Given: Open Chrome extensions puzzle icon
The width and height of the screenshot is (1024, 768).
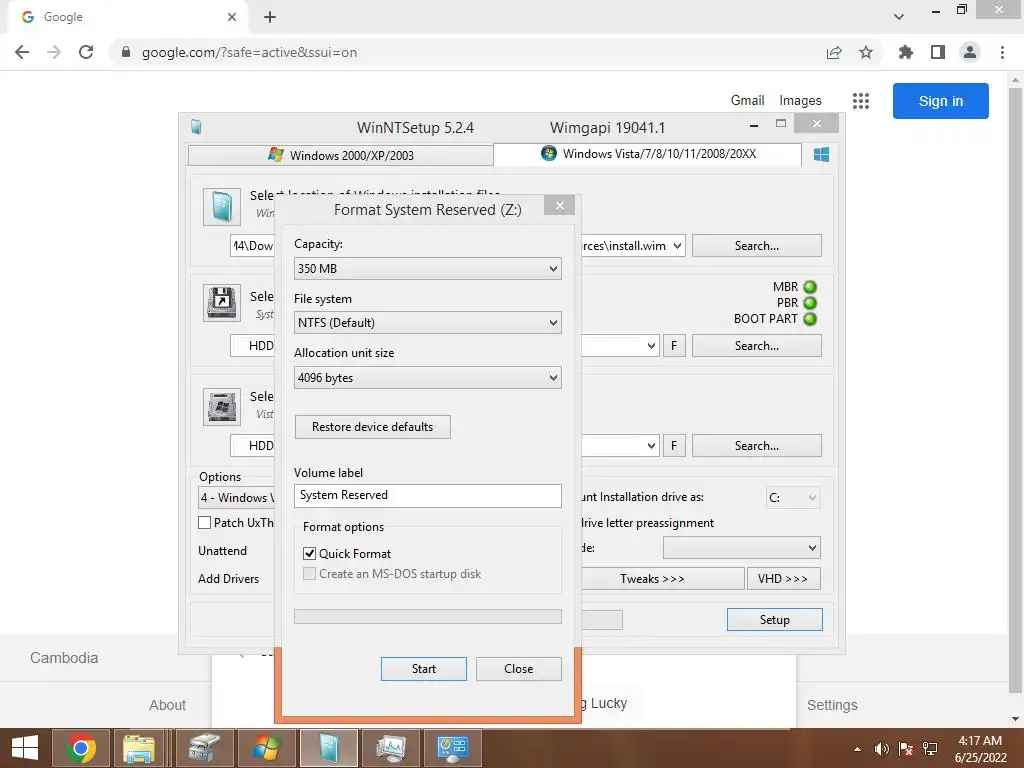Looking at the screenshot, I should 905,52.
